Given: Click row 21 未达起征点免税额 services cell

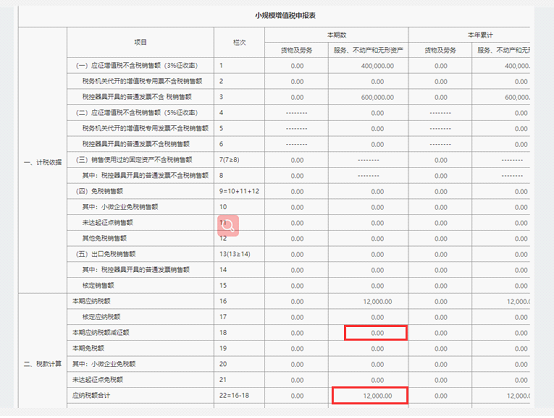Looking at the screenshot, I should (x=369, y=380).
